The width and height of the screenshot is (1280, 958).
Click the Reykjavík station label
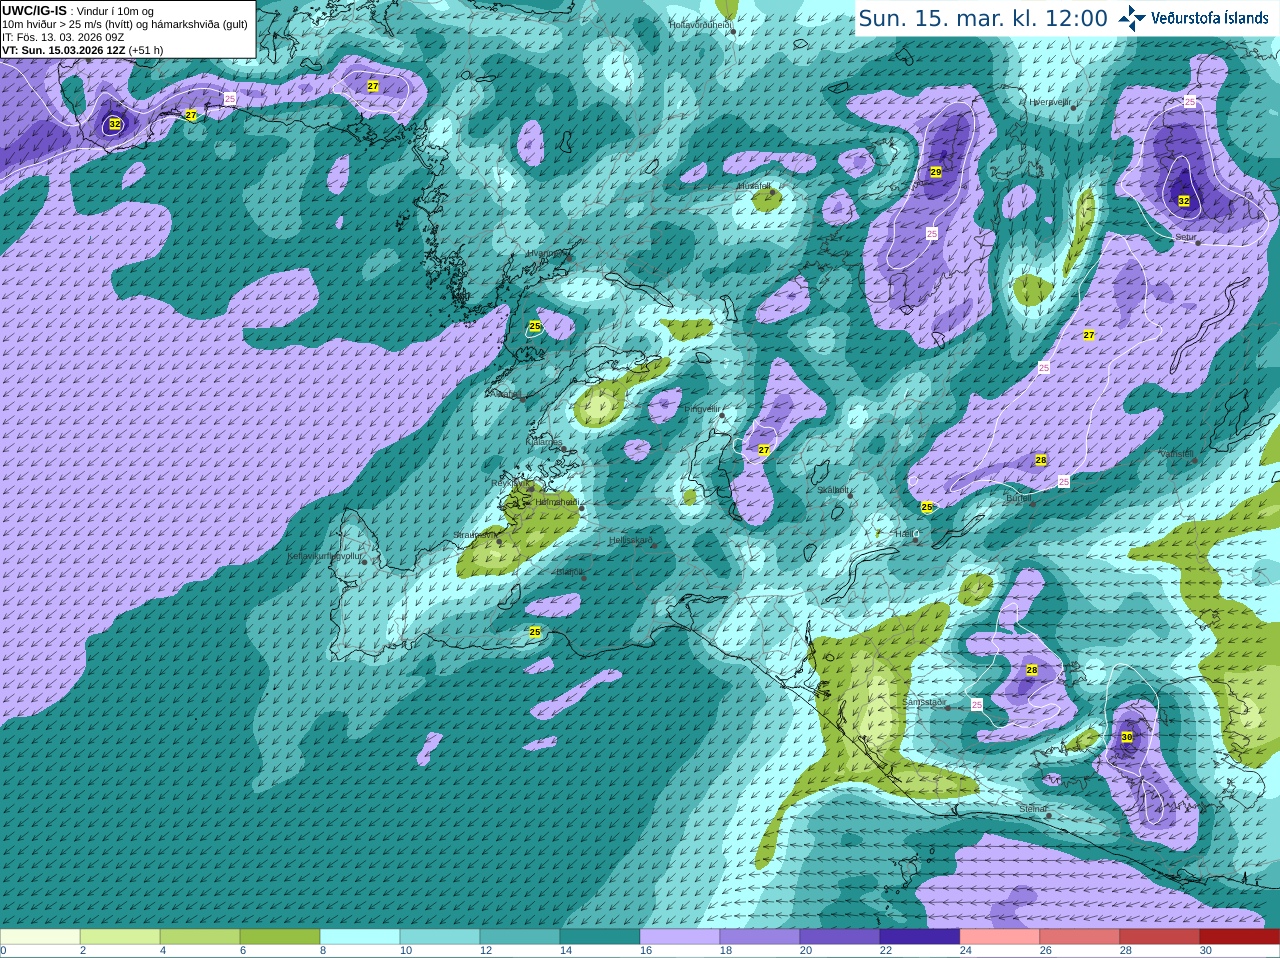coord(508,483)
